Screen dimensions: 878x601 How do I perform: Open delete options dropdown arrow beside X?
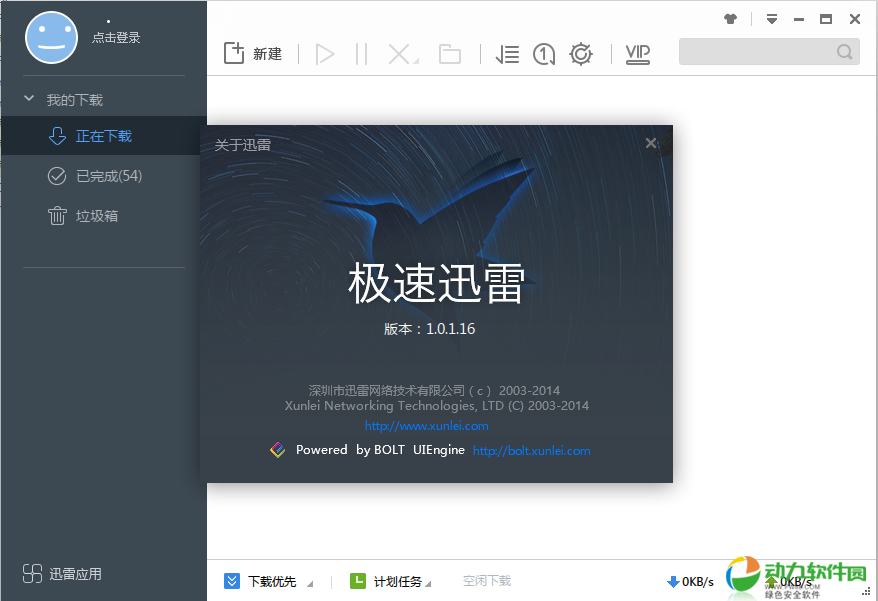pyautogui.click(x=416, y=60)
